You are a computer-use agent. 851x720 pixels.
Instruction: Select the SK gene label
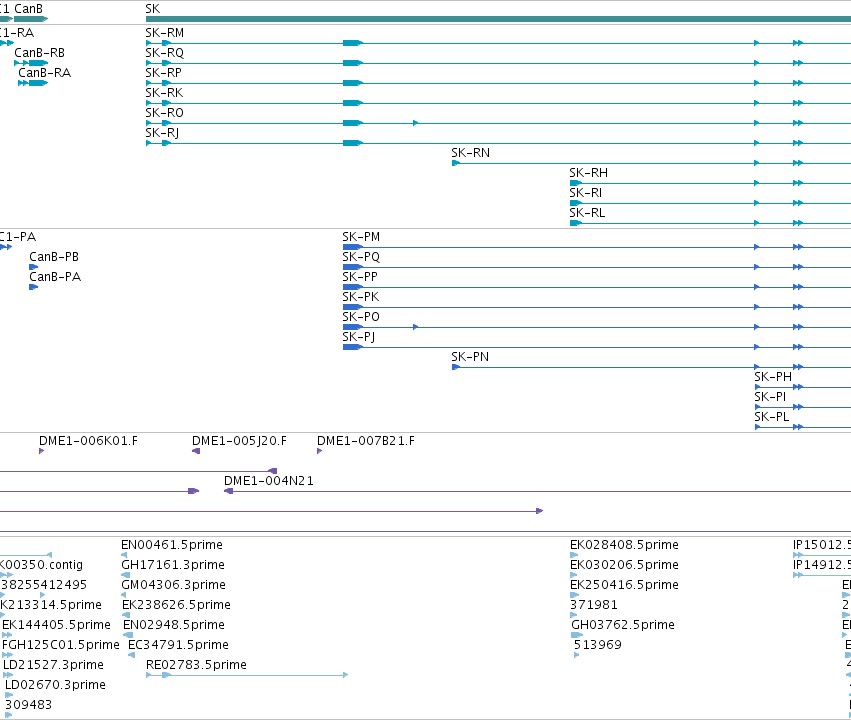(153, 9)
